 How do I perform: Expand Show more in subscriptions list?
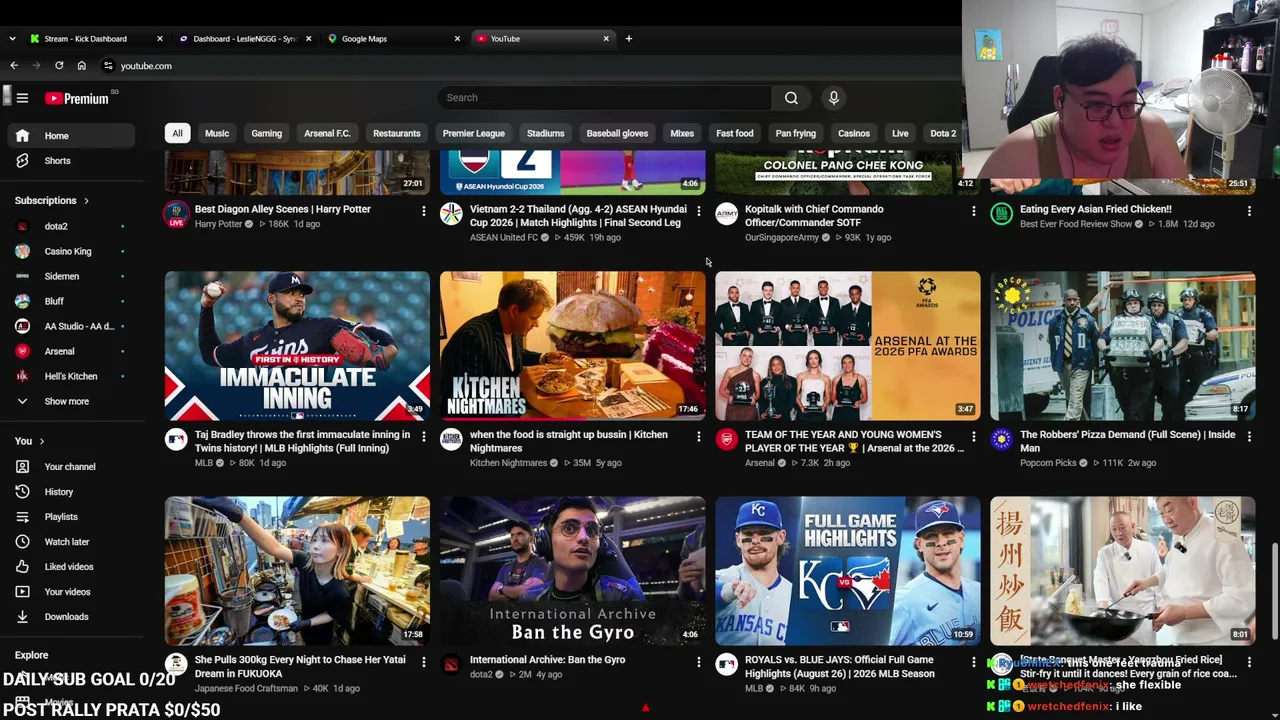point(70,402)
